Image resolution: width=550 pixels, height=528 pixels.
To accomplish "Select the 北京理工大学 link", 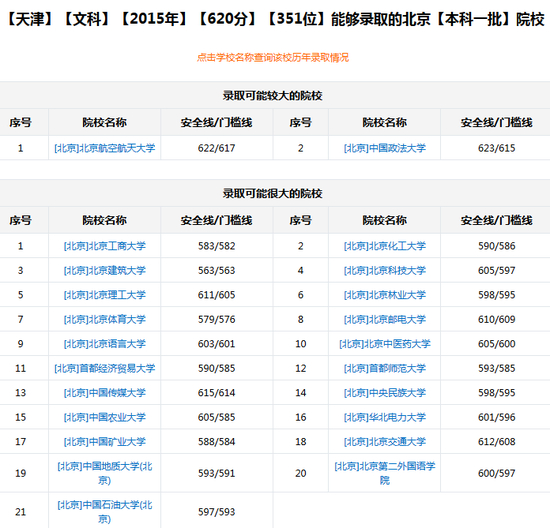I will 105,295.
